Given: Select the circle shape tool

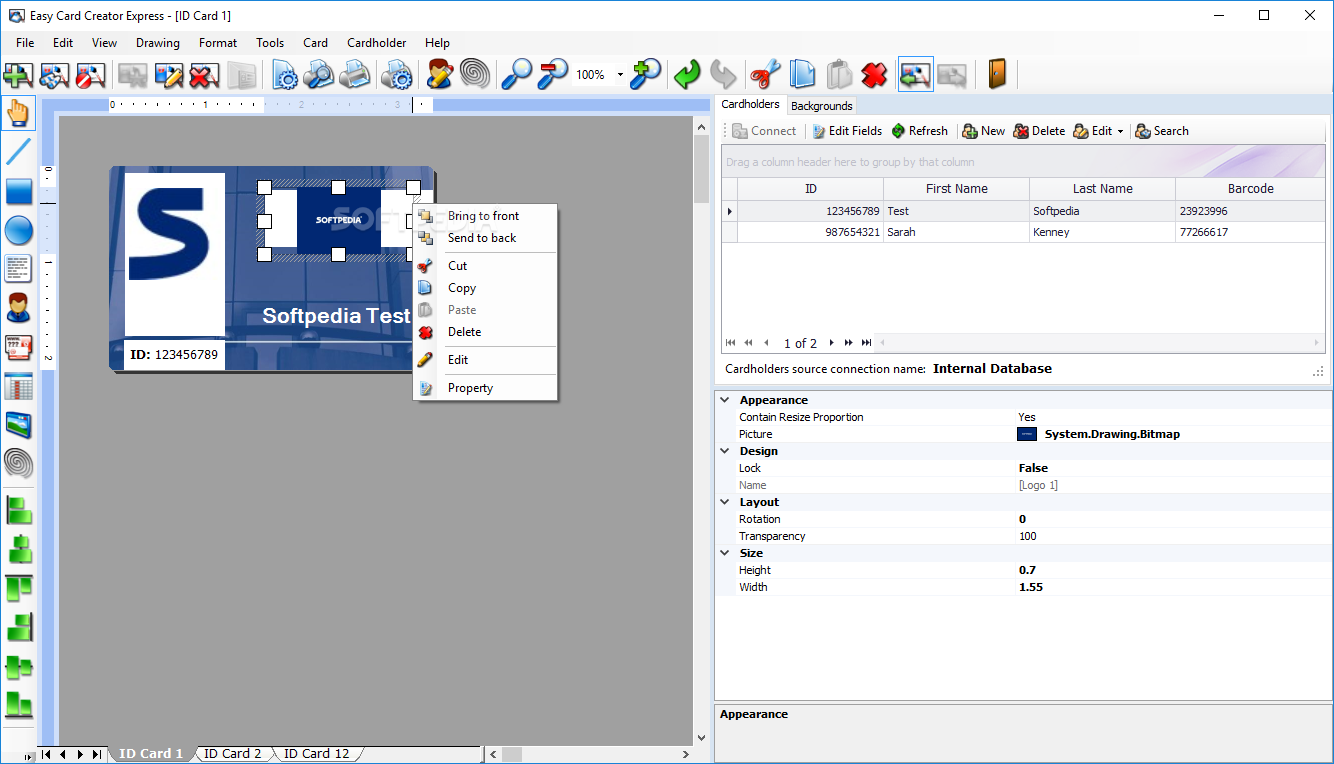Looking at the screenshot, I should click(18, 231).
